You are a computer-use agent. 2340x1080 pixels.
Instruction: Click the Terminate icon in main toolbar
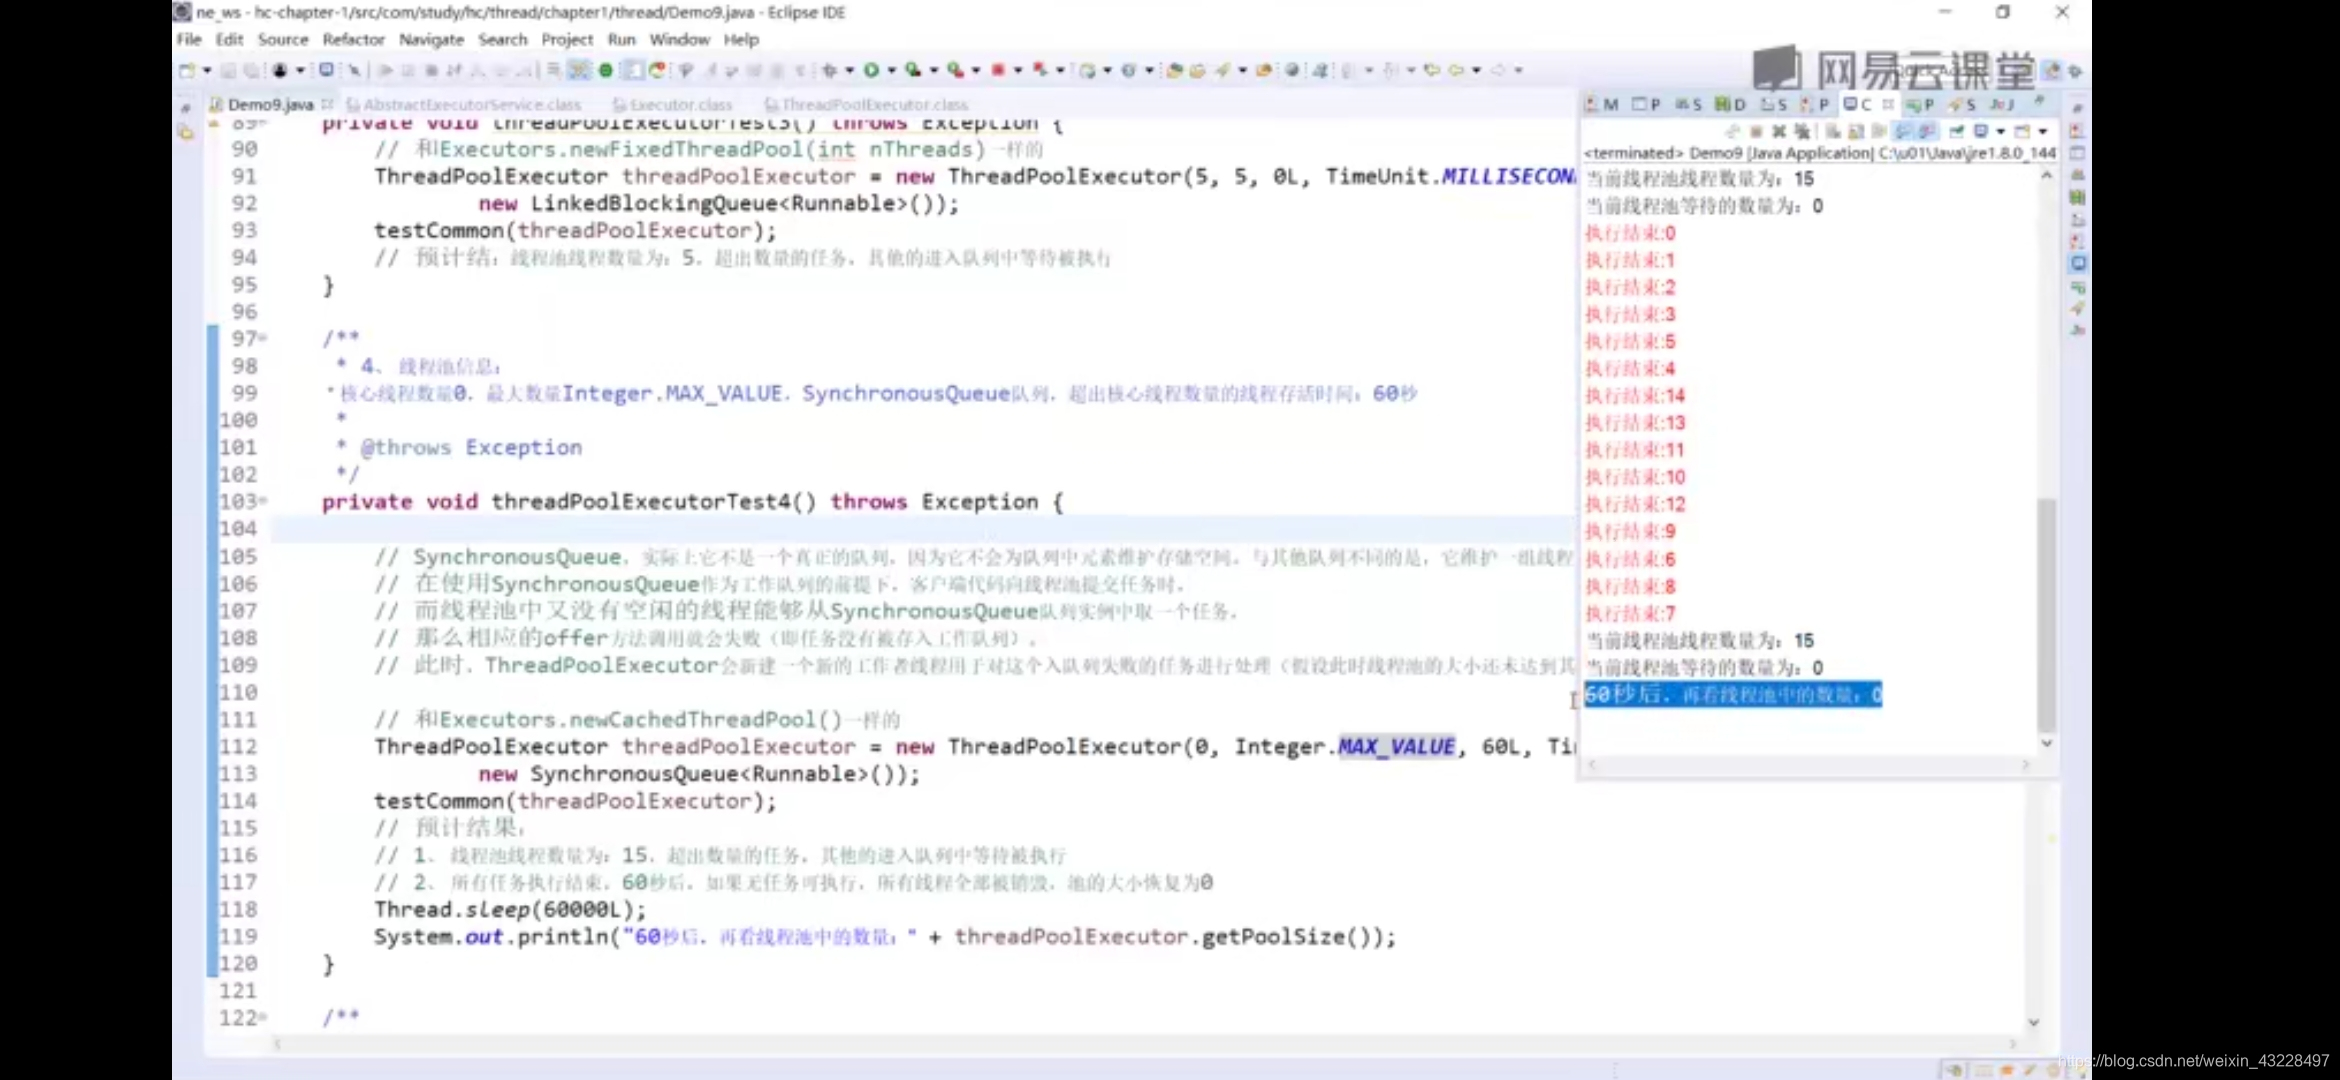432,70
